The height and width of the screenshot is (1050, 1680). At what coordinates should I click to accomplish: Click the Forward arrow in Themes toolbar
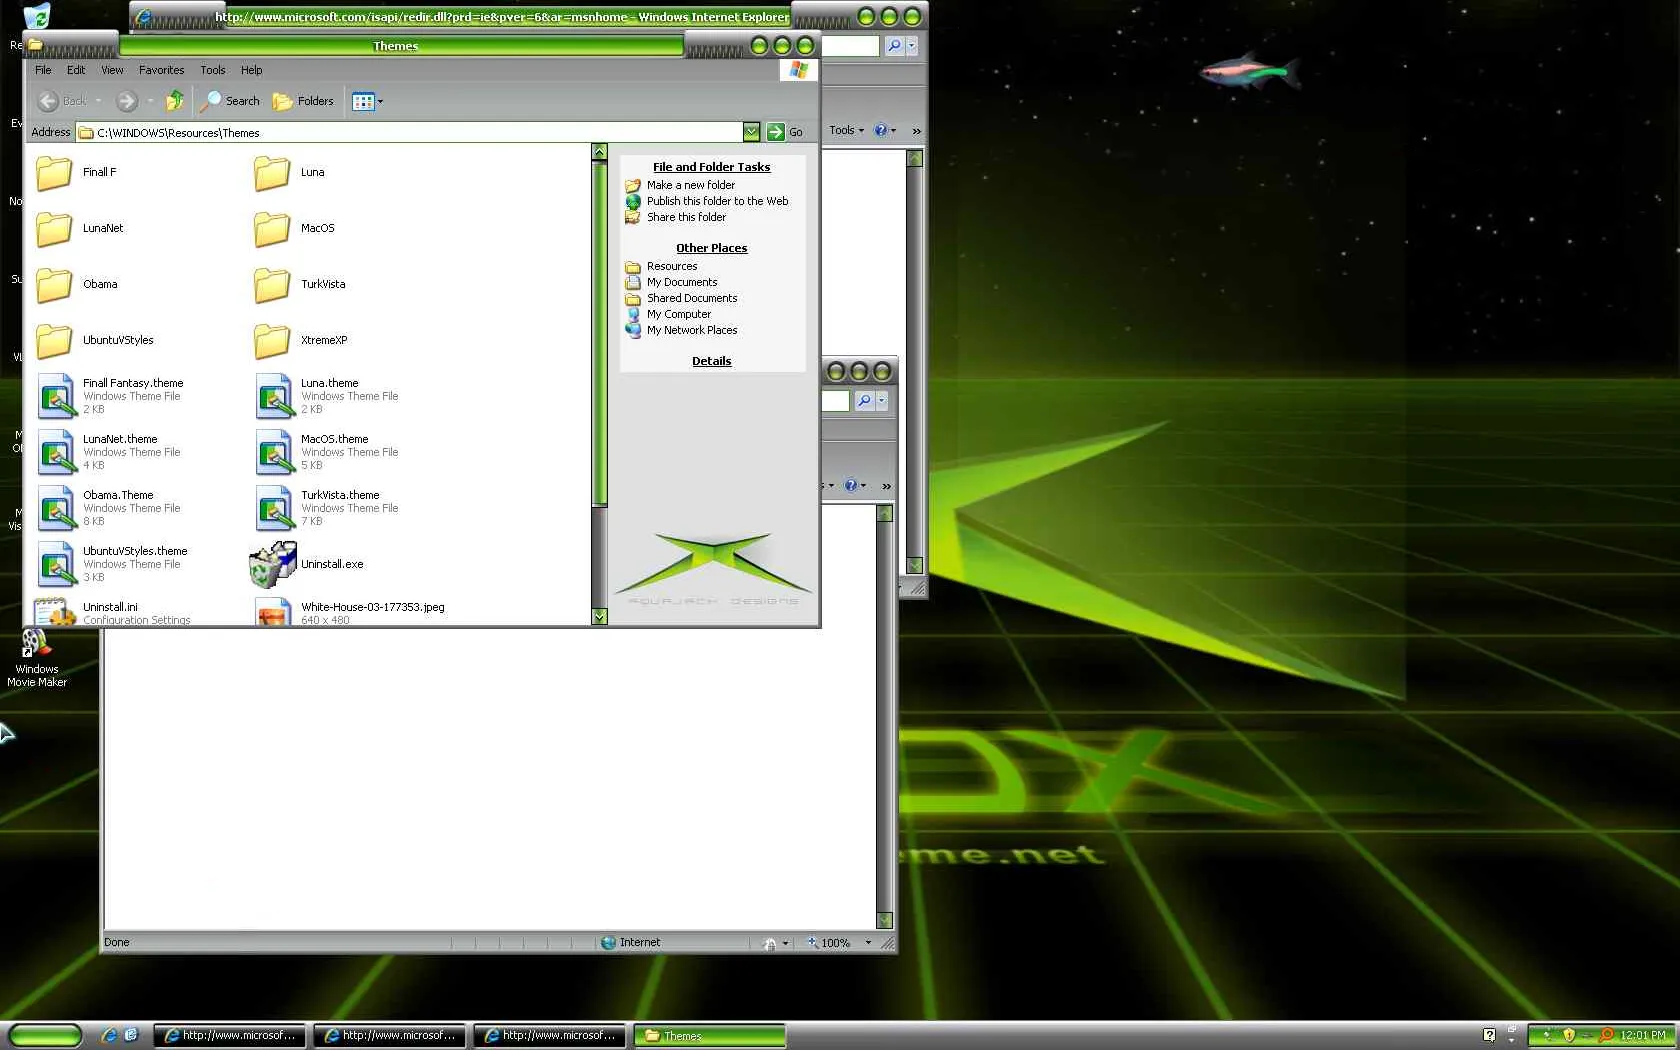(x=126, y=101)
